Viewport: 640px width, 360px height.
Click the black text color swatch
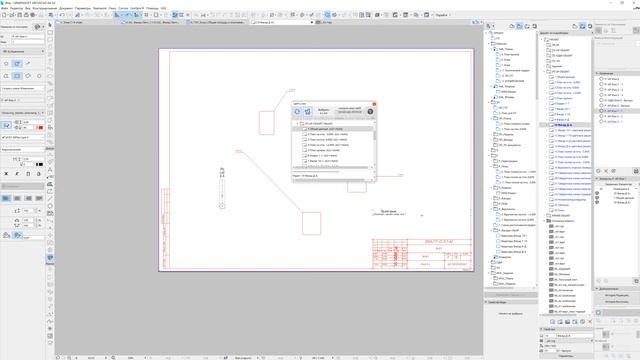tap(40, 164)
